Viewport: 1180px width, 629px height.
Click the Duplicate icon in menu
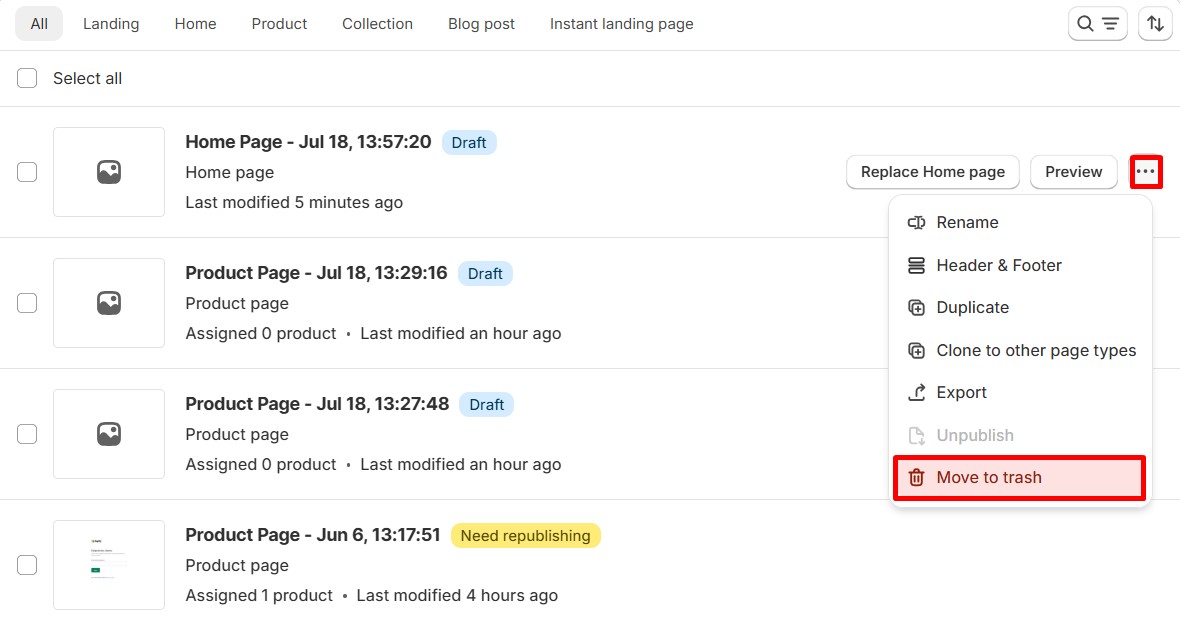click(x=916, y=308)
